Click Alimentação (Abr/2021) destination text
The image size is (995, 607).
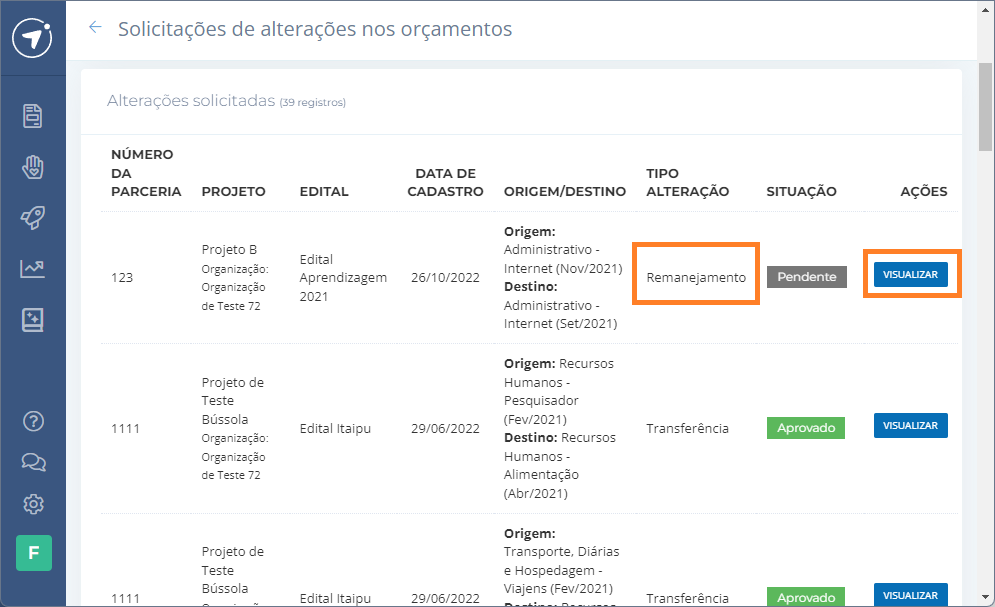pyautogui.click(x=541, y=484)
